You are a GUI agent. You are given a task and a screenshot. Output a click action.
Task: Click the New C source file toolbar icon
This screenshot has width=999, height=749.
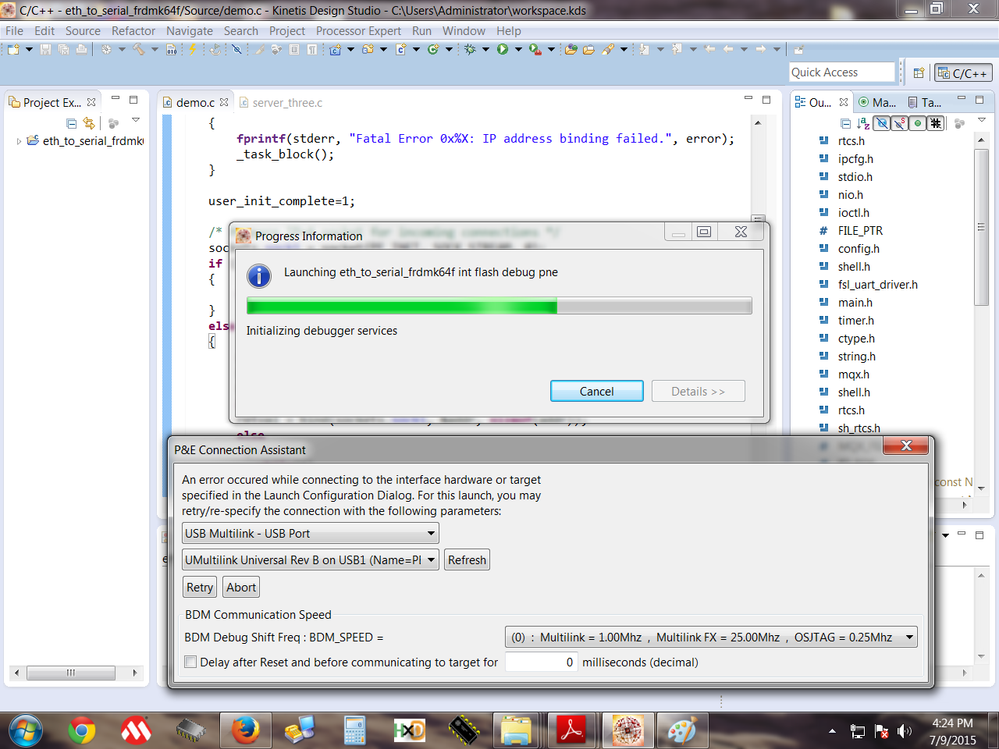click(x=401, y=49)
